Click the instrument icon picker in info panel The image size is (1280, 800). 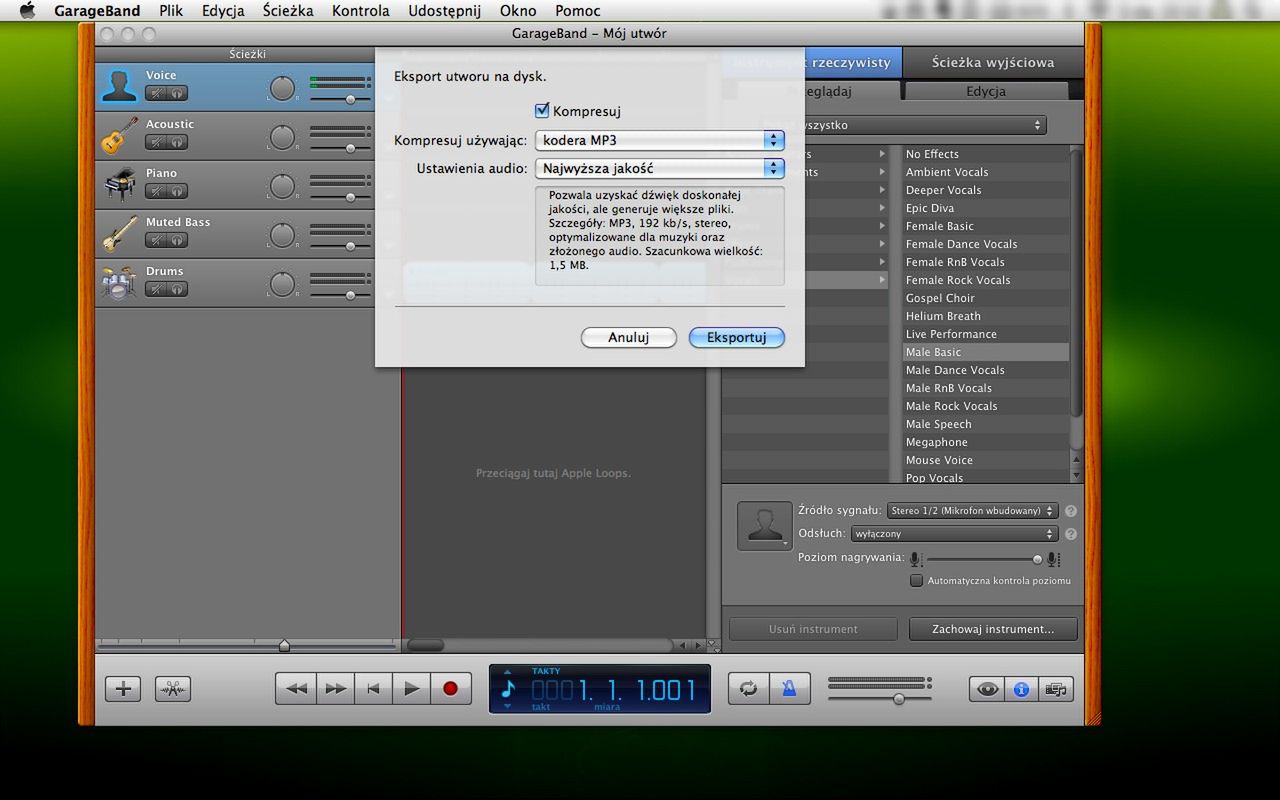click(764, 526)
